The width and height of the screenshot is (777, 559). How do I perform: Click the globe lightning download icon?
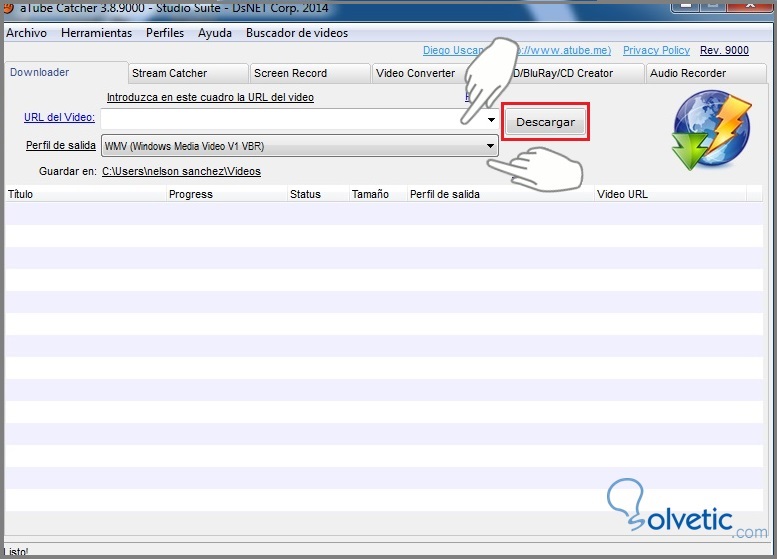coord(712,130)
